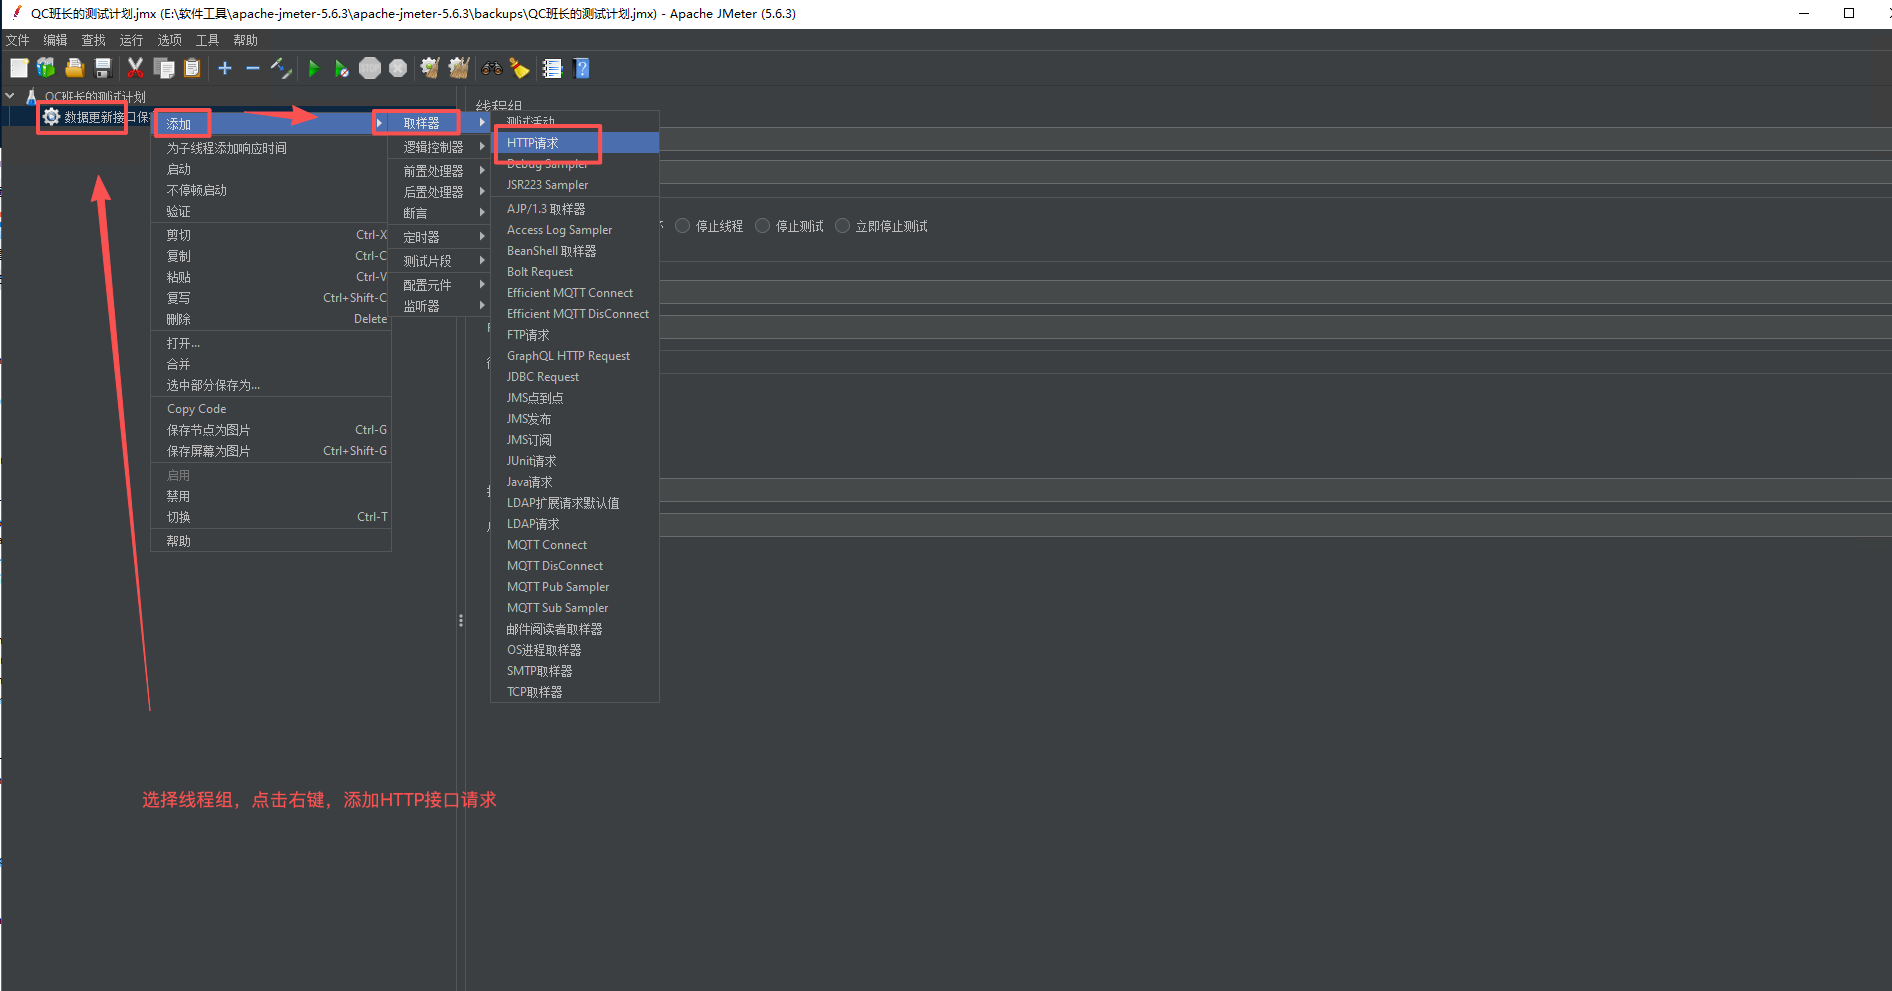Choose TCP取样器 entry
1892x991 pixels.
click(x=575, y=692)
